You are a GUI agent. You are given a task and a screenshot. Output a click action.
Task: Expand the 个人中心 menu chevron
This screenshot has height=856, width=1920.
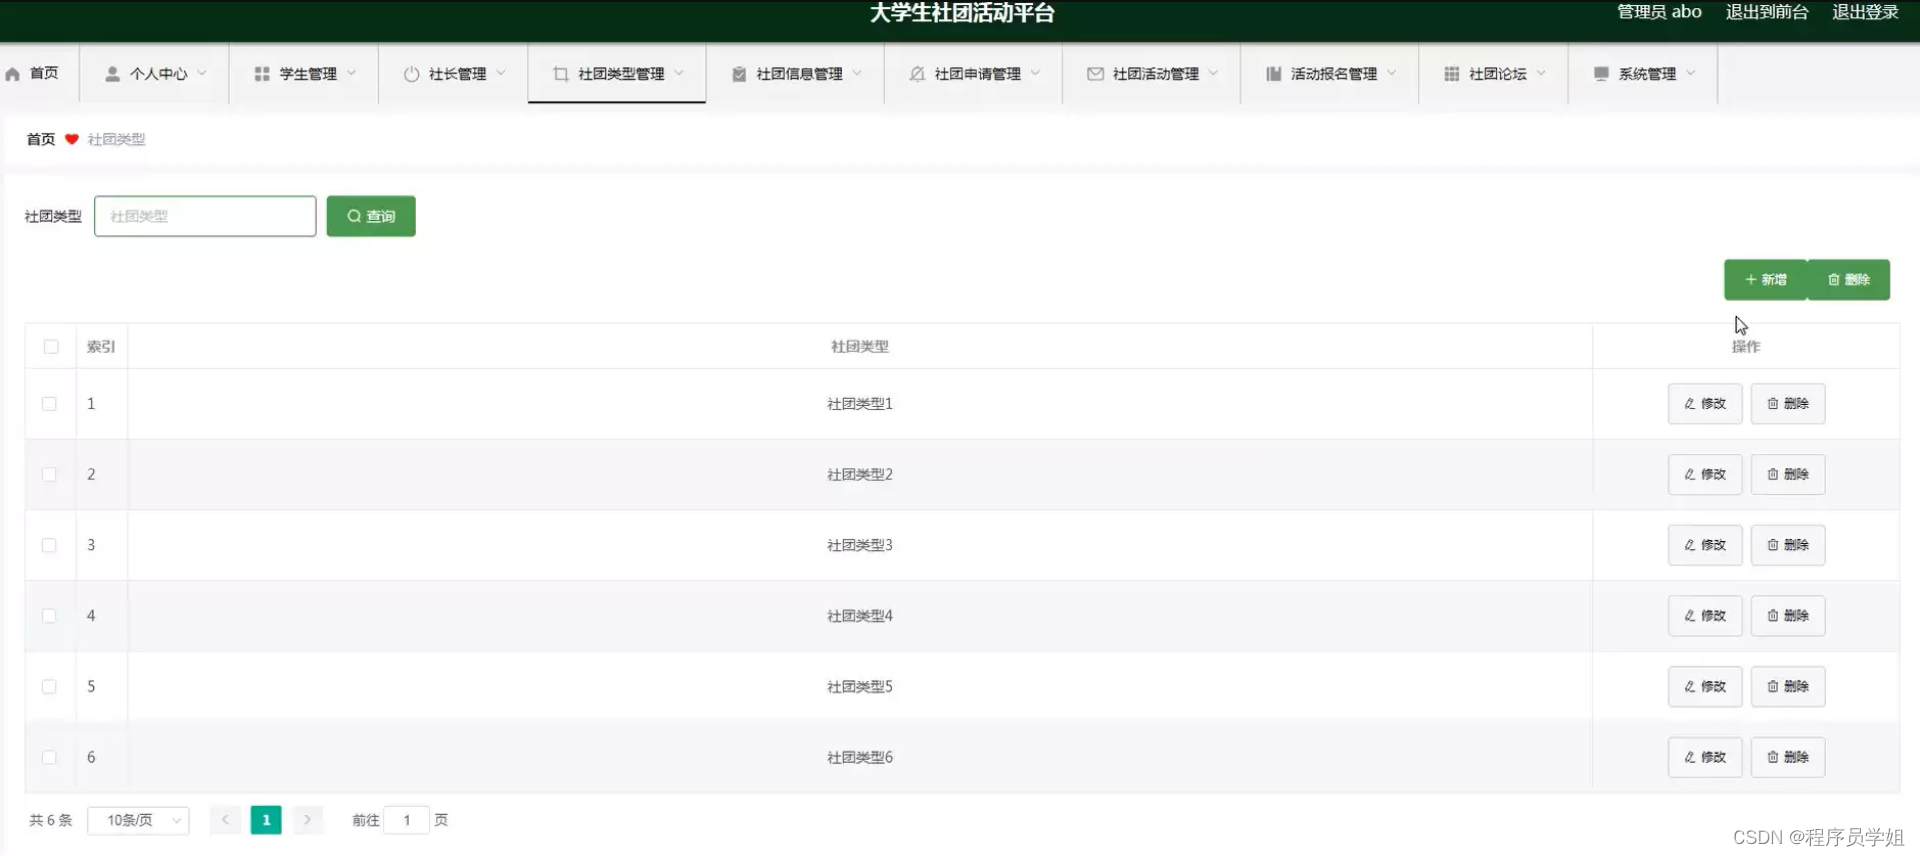click(x=202, y=73)
